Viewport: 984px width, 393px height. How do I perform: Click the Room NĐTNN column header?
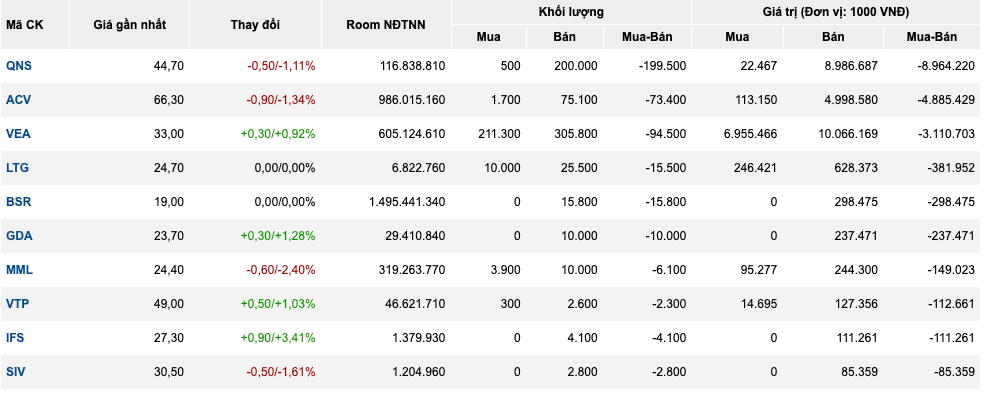(386, 25)
